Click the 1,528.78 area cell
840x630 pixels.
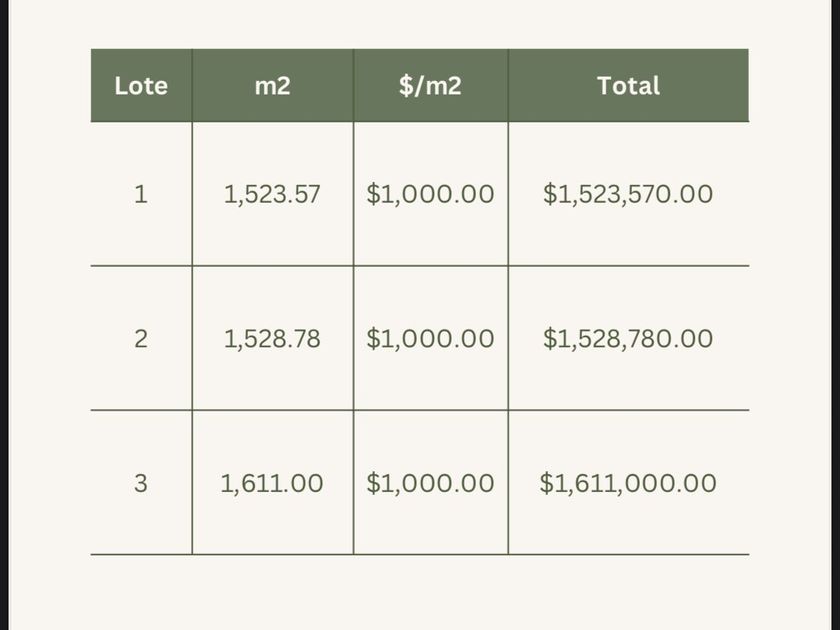tap(272, 338)
